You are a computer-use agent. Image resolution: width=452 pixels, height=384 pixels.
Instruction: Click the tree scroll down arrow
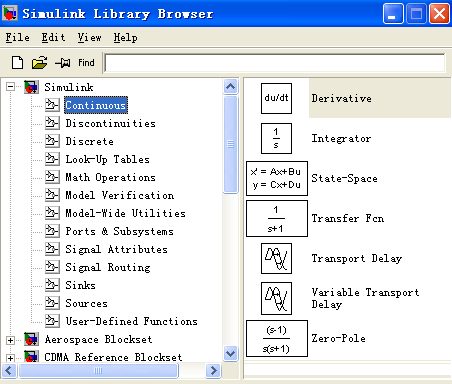[x=231, y=353]
